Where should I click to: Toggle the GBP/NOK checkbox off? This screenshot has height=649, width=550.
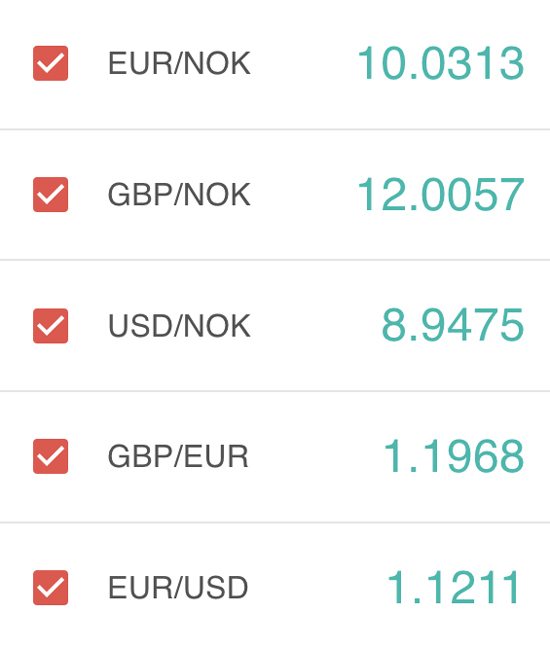[50, 195]
